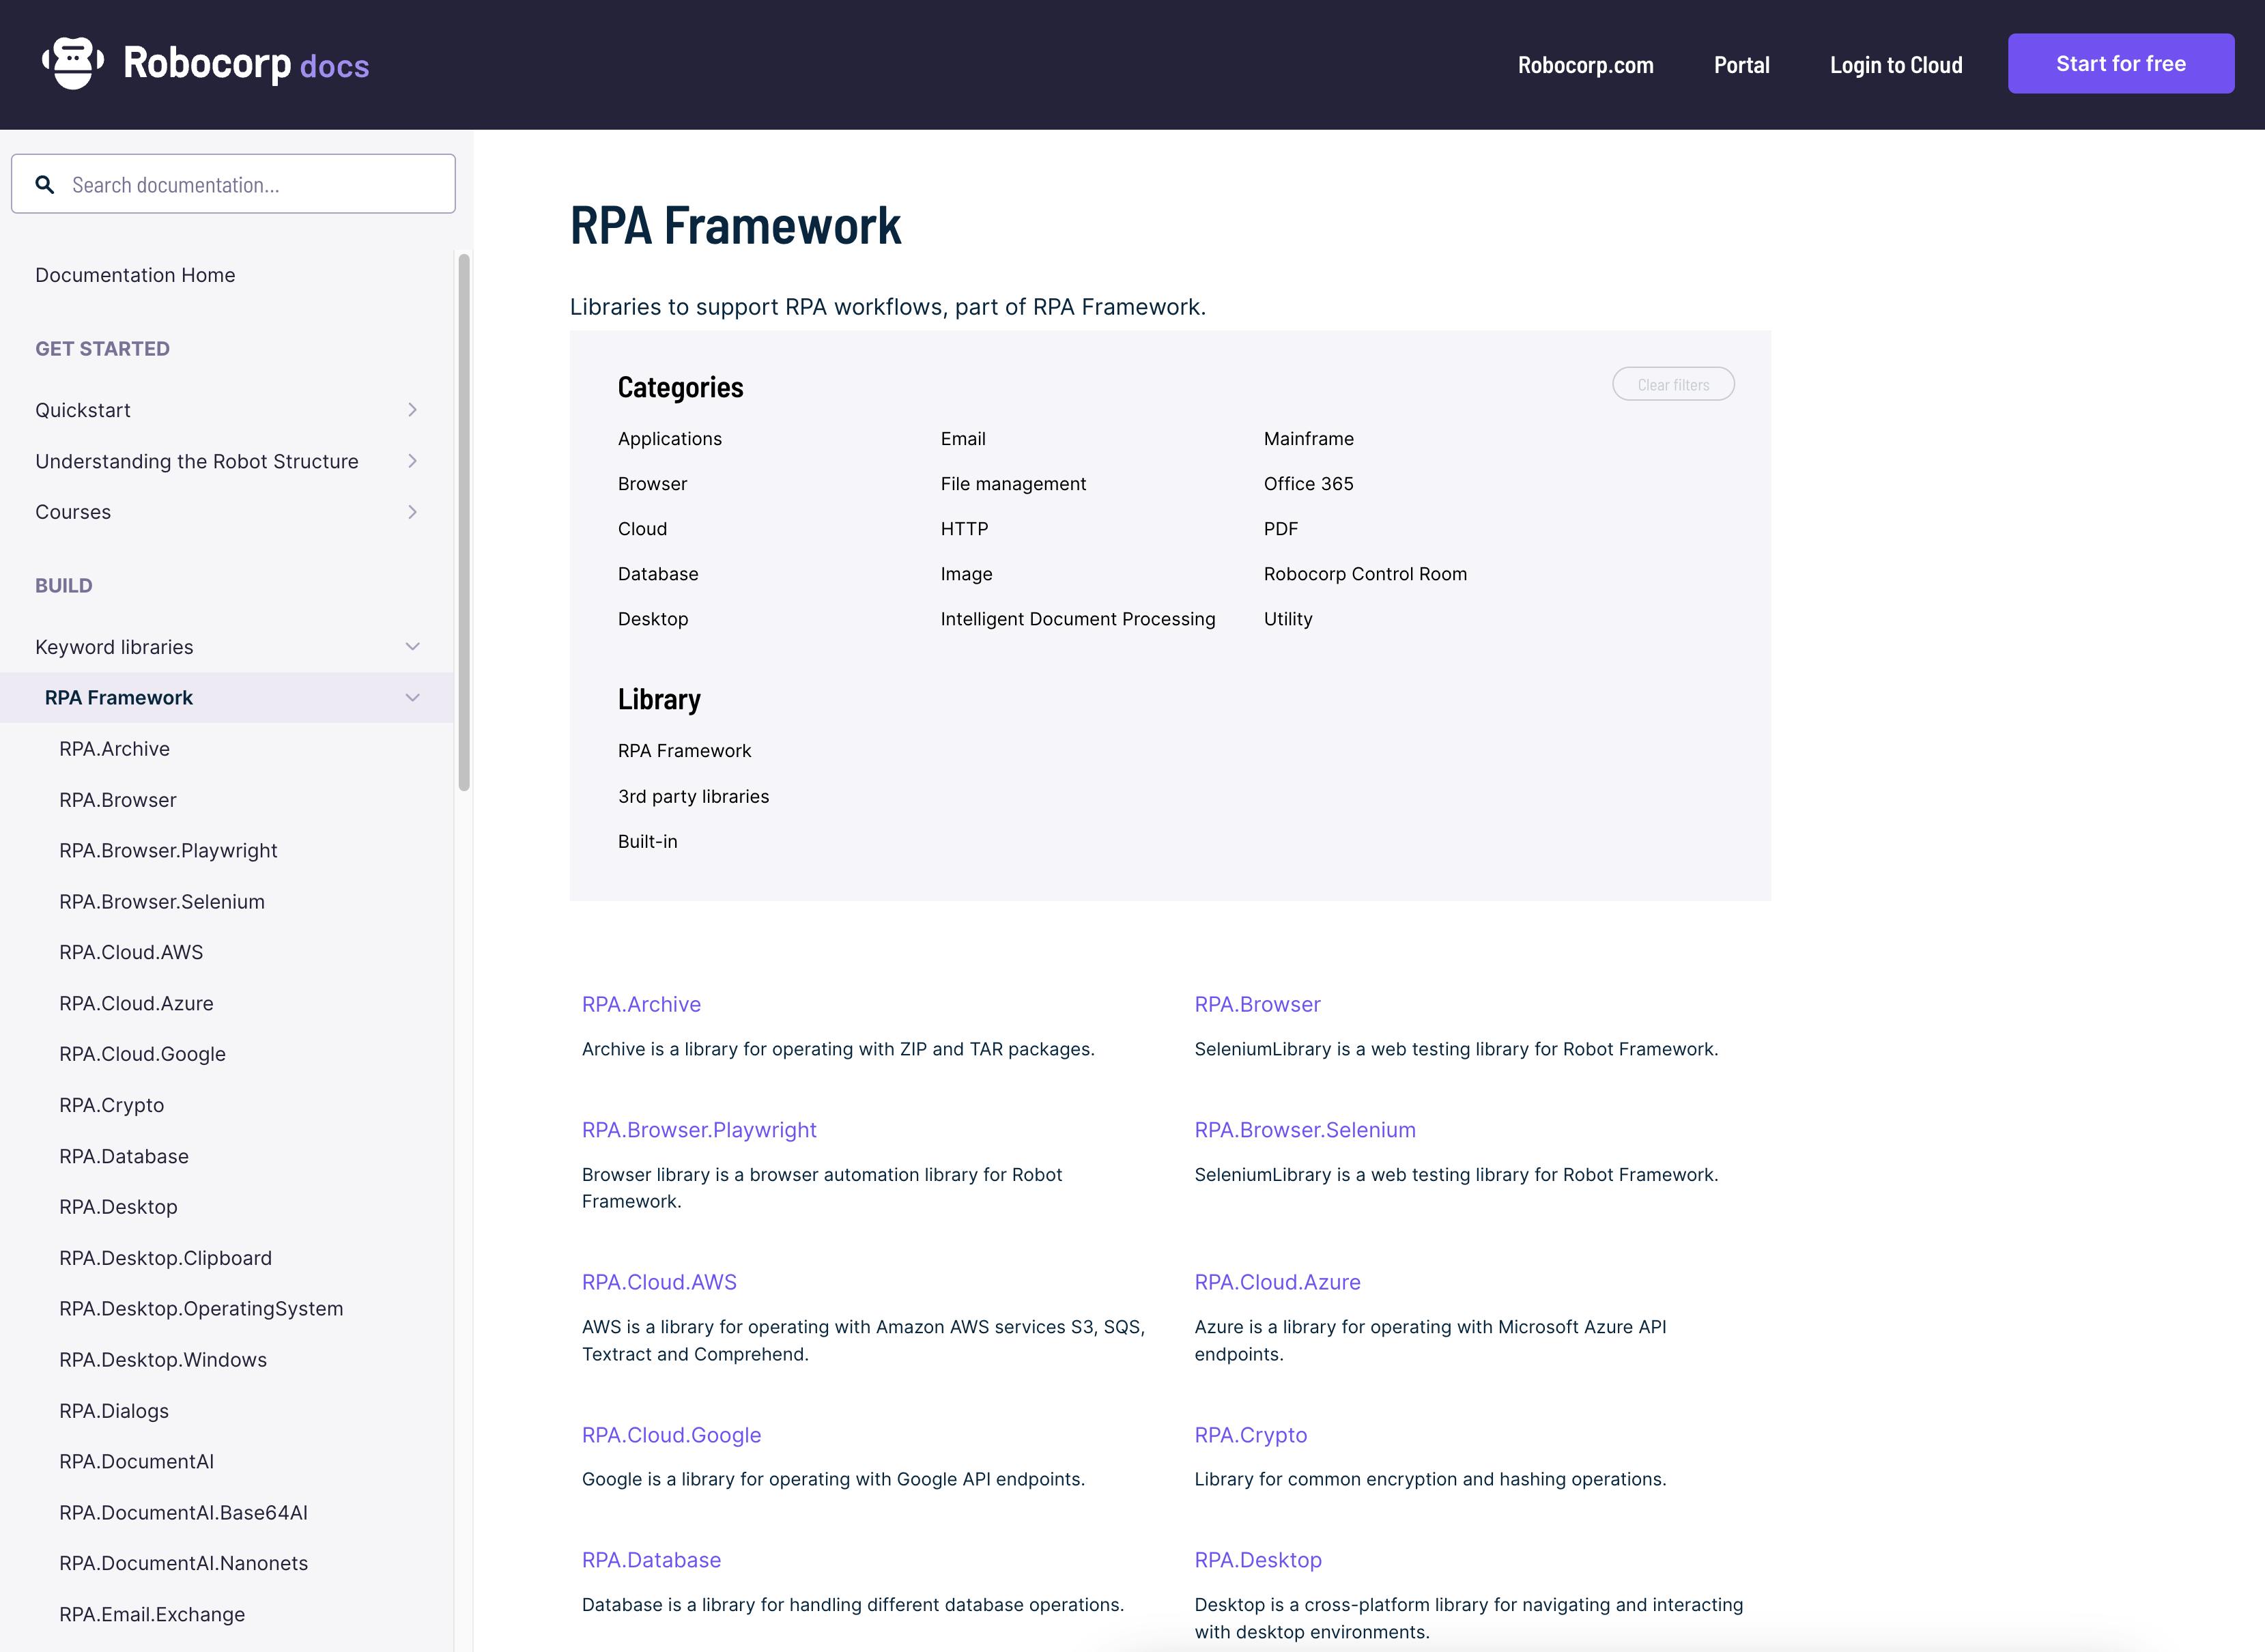Open the RPA.Archive card link
This screenshot has height=1652, width=2265.
[641, 1005]
